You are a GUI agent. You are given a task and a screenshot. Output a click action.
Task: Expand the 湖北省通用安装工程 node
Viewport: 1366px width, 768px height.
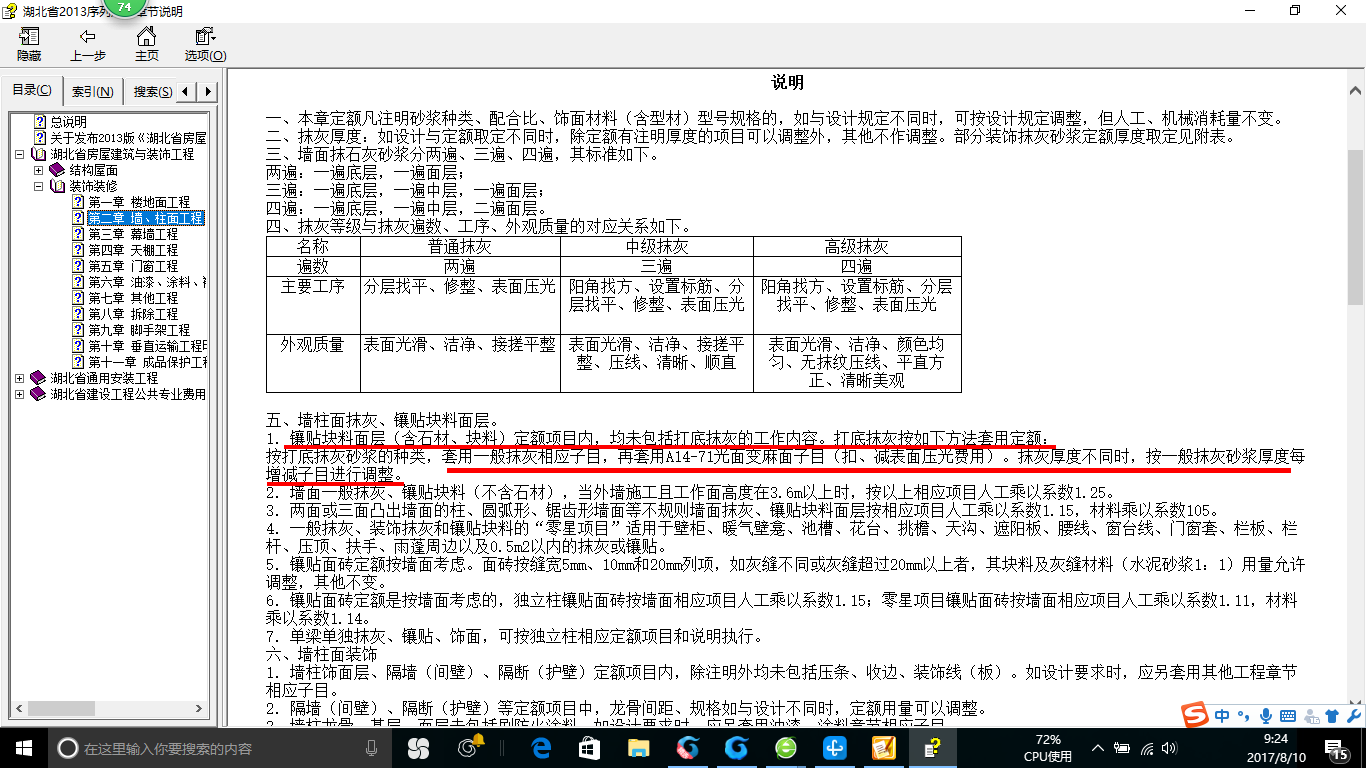tap(20, 378)
